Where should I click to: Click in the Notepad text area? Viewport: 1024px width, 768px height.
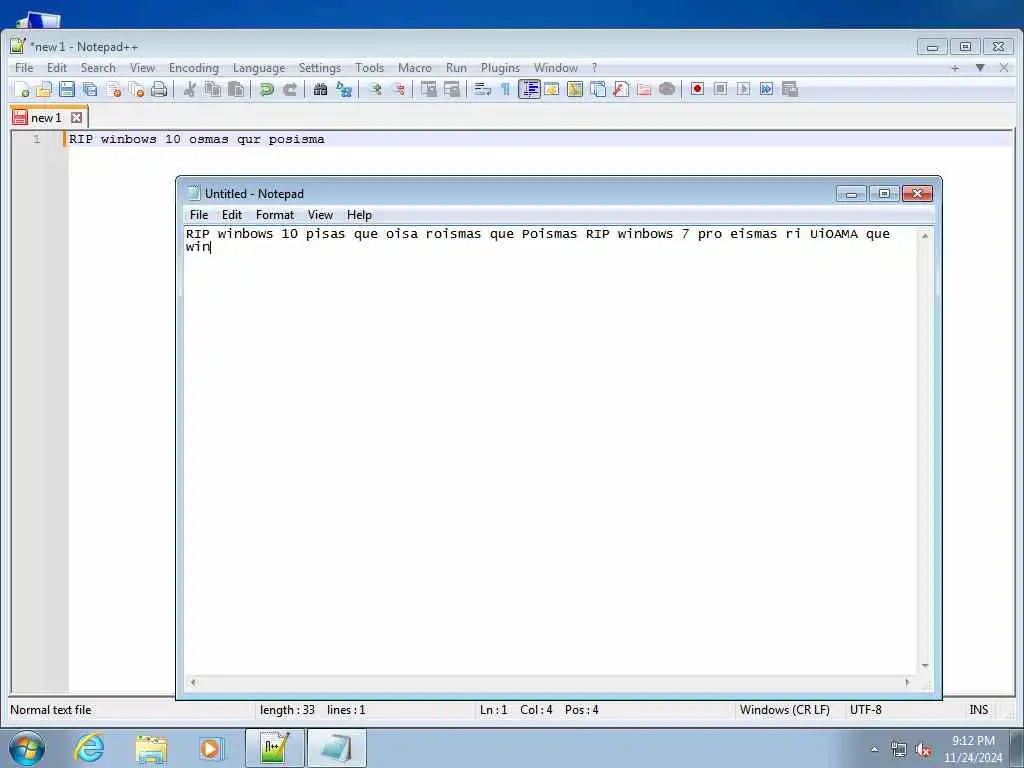click(x=551, y=451)
